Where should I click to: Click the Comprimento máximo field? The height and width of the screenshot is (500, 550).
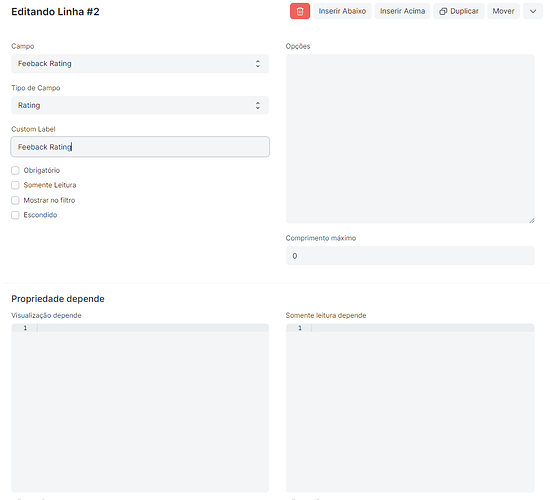point(410,256)
